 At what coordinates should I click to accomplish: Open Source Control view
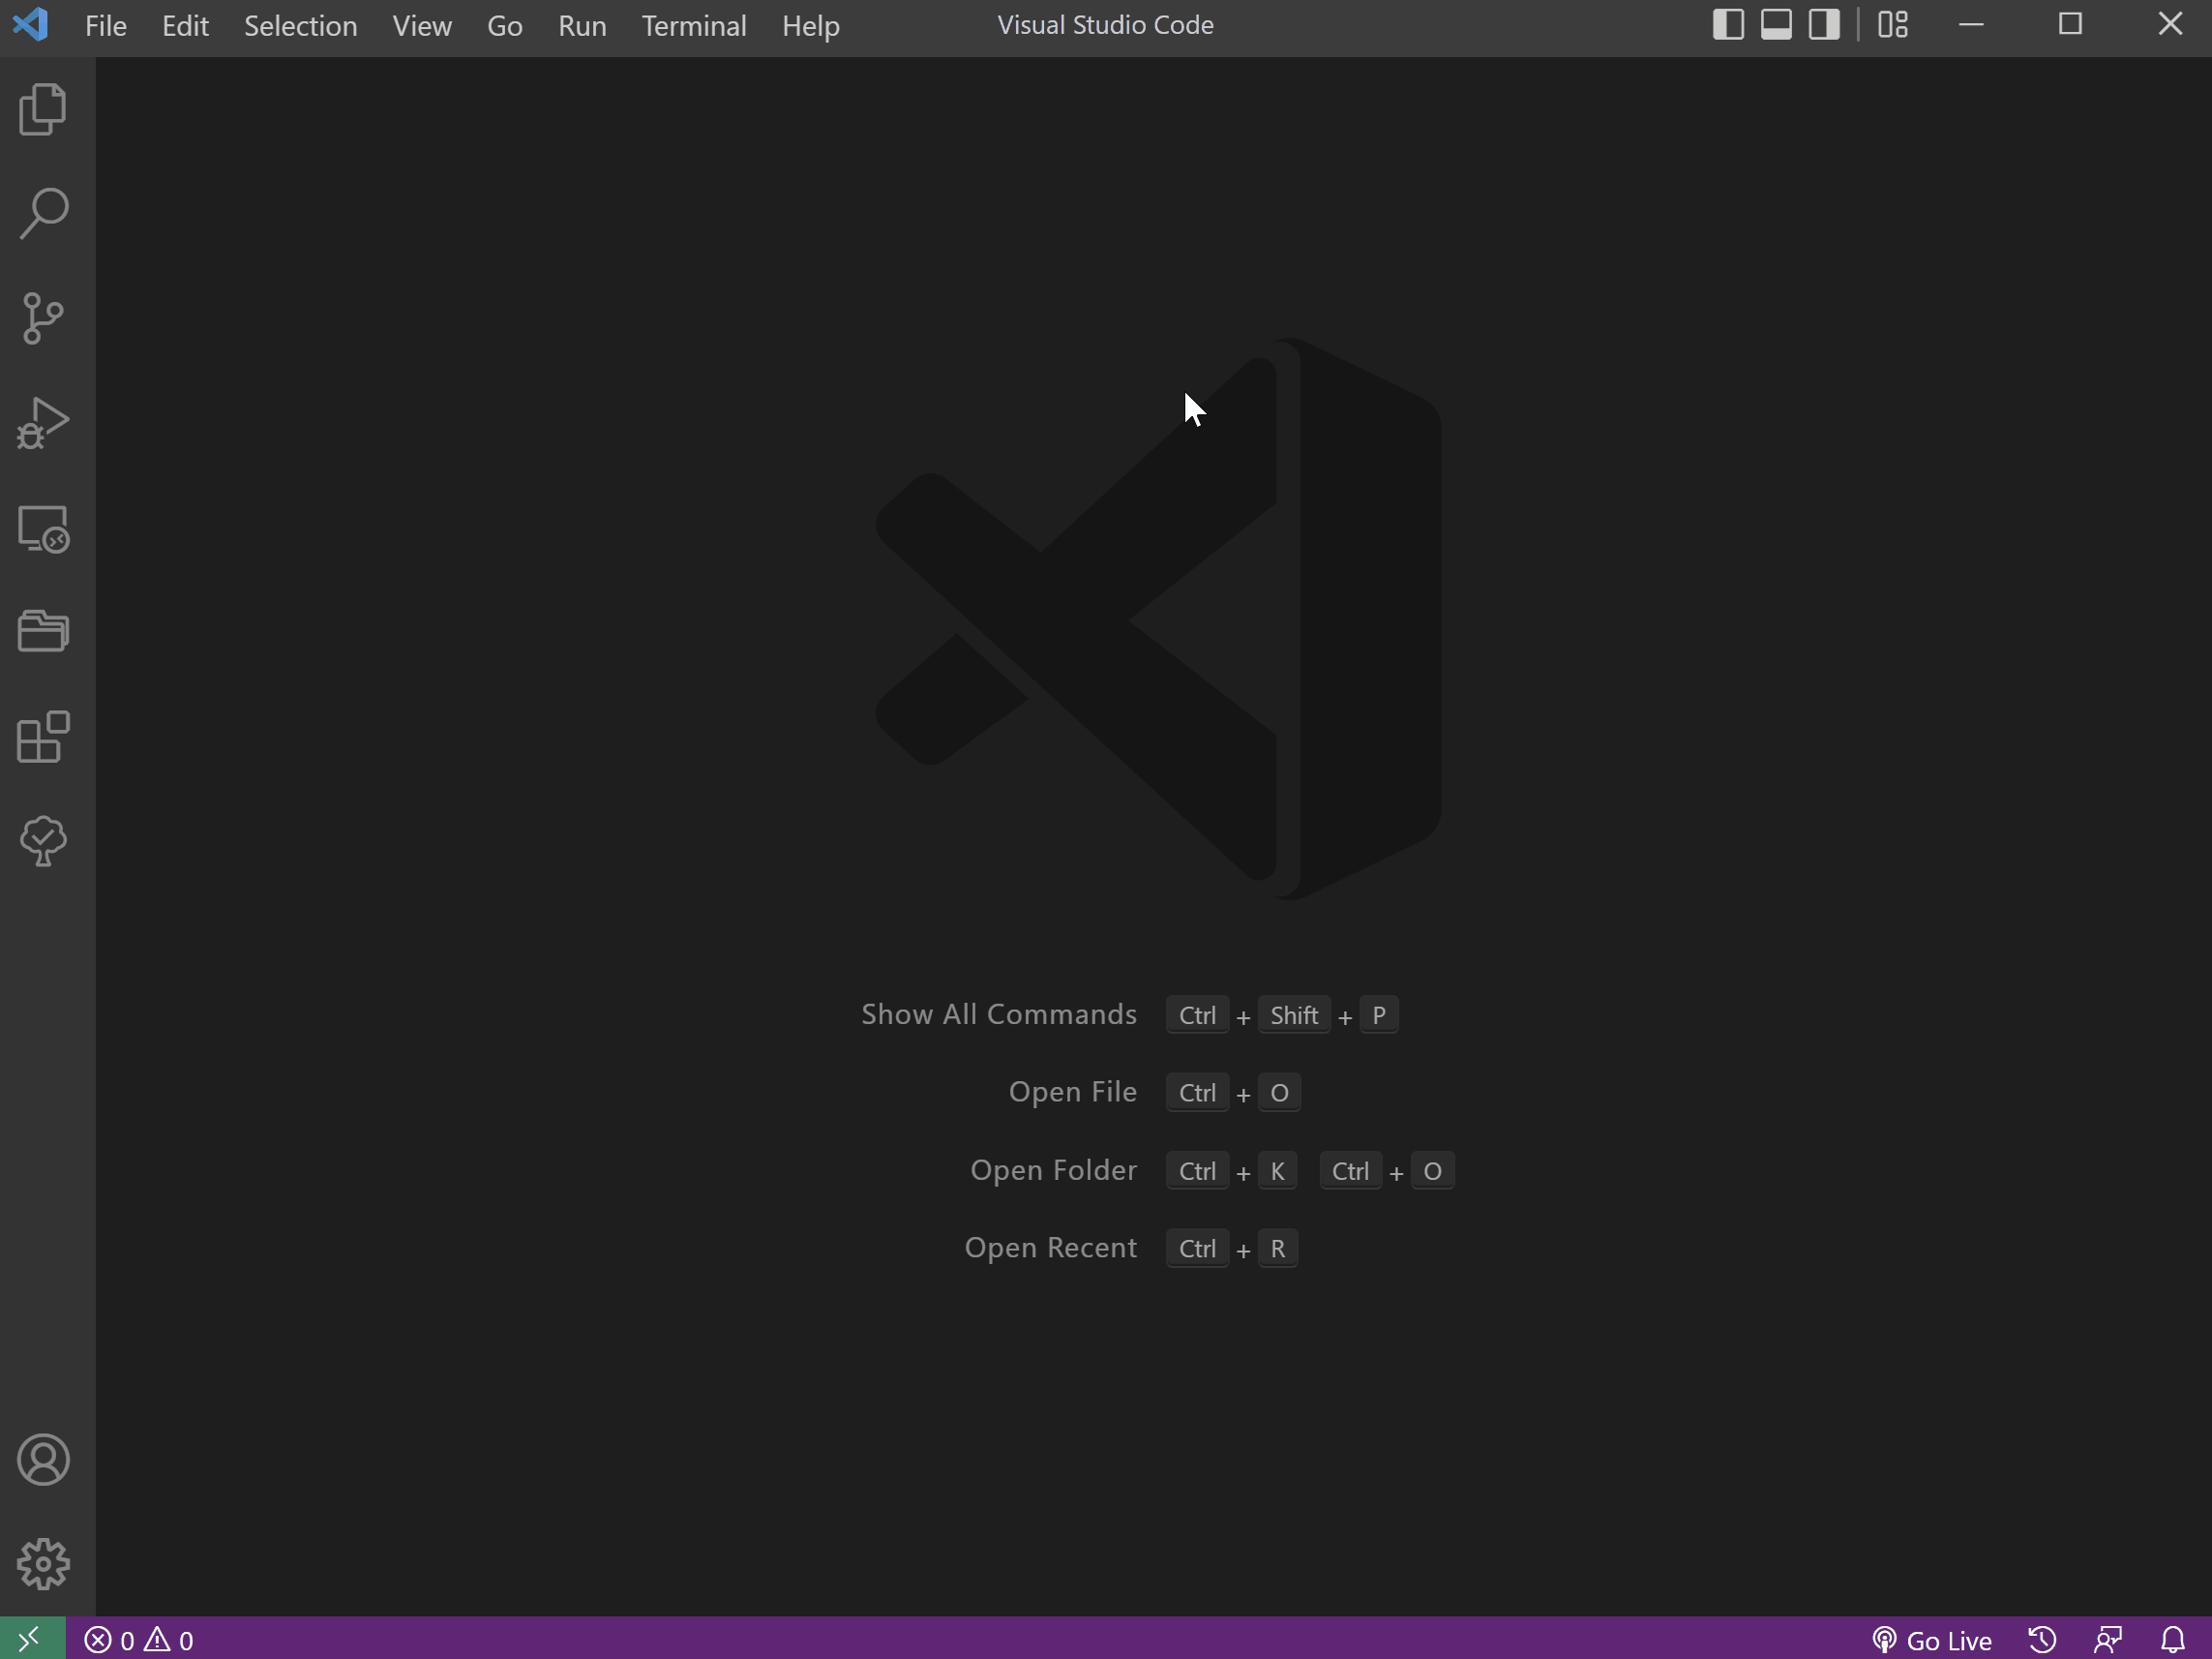coord(43,318)
